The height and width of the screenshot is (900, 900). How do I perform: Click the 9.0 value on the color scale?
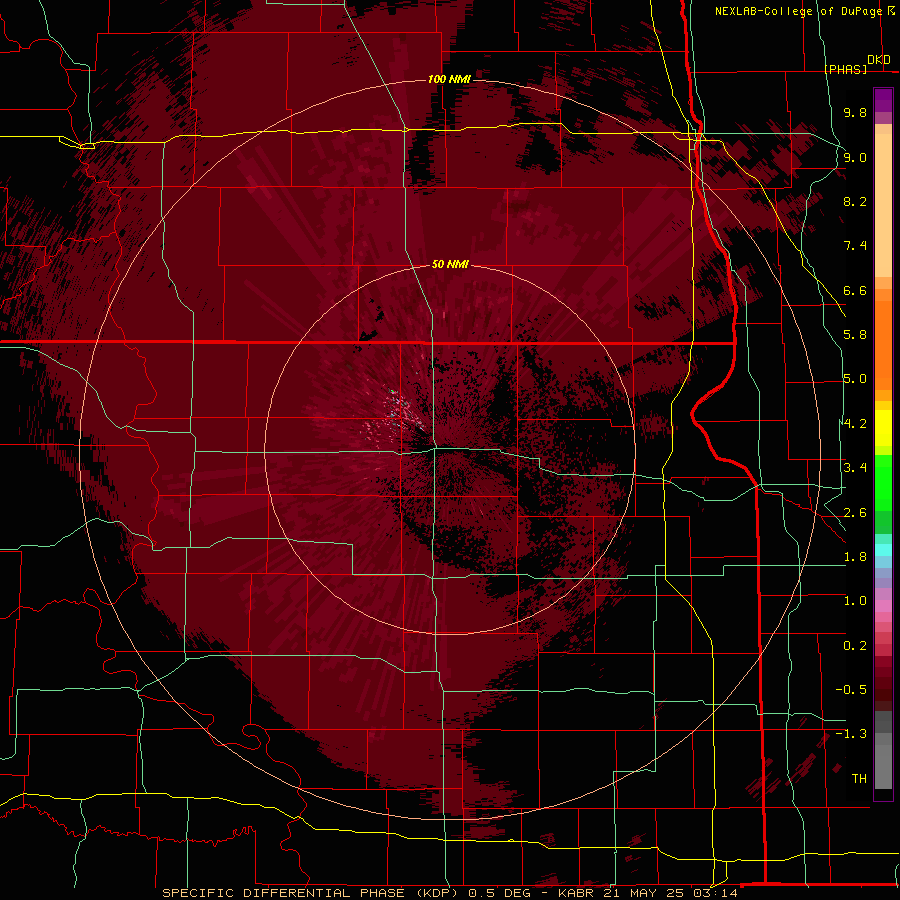[x=855, y=157]
